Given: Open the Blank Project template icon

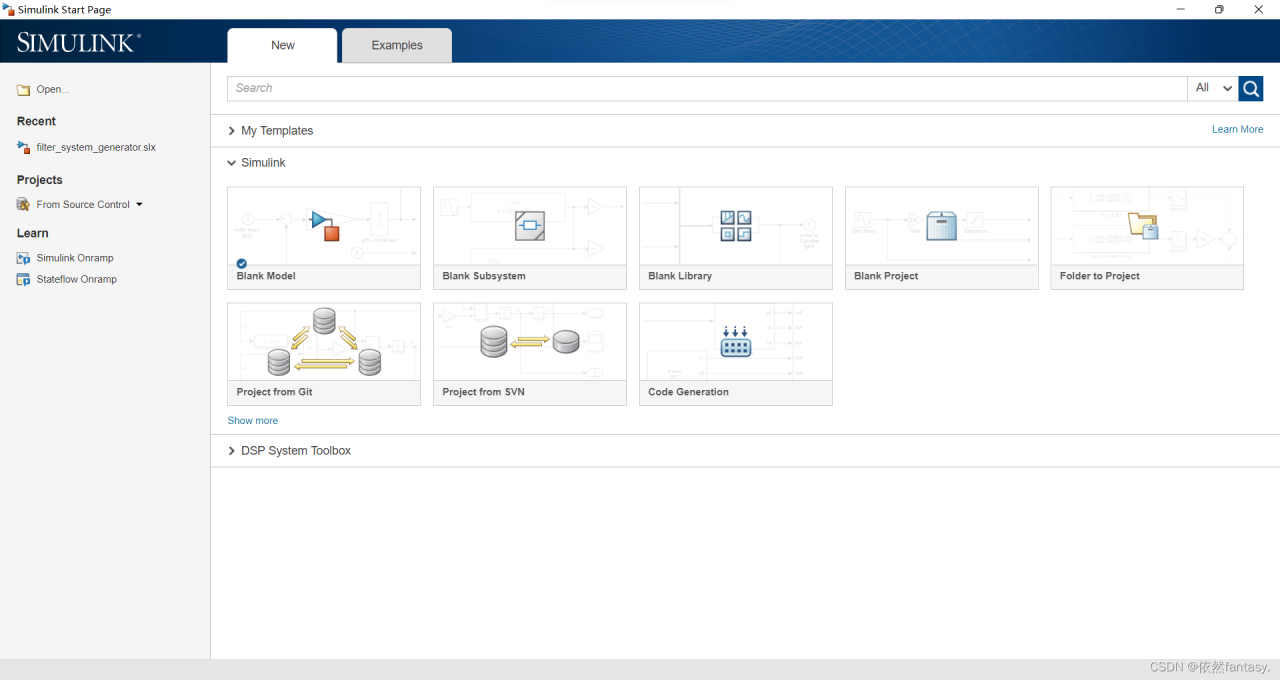Looking at the screenshot, I should pyautogui.click(x=941, y=226).
